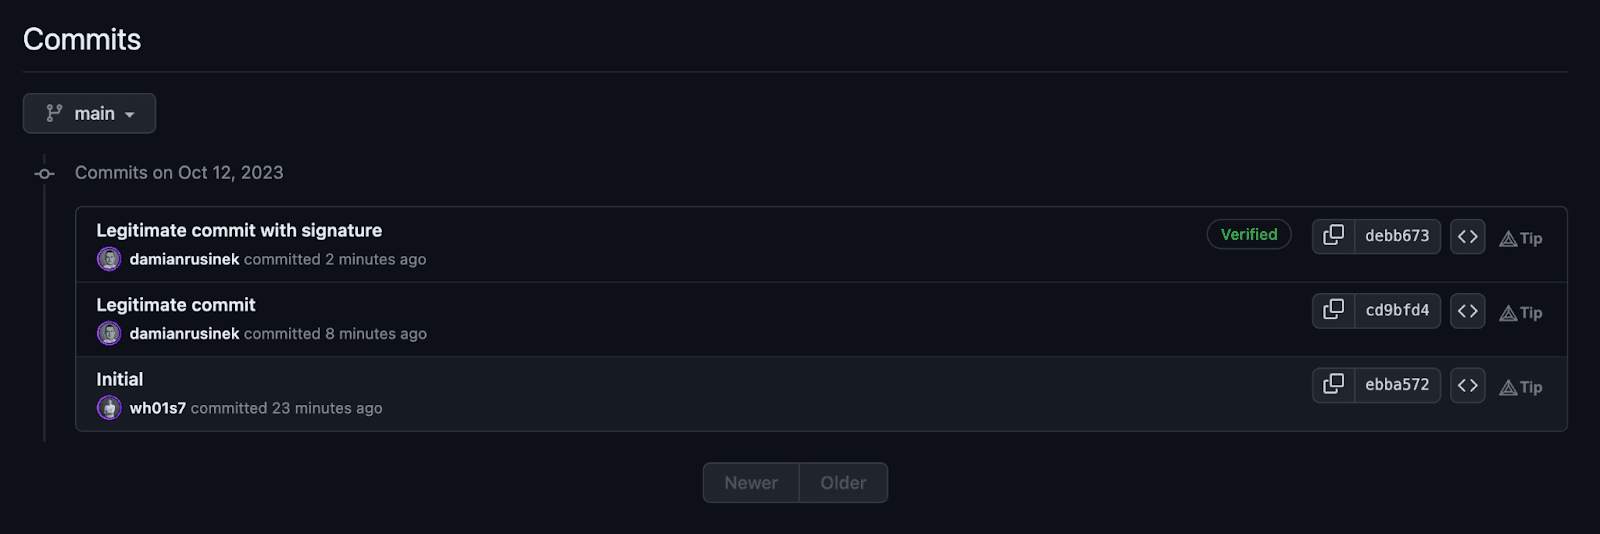The image size is (1600, 534).
Task: Open commit hash debb673
Action: pyautogui.click(x=1397, y=236)
